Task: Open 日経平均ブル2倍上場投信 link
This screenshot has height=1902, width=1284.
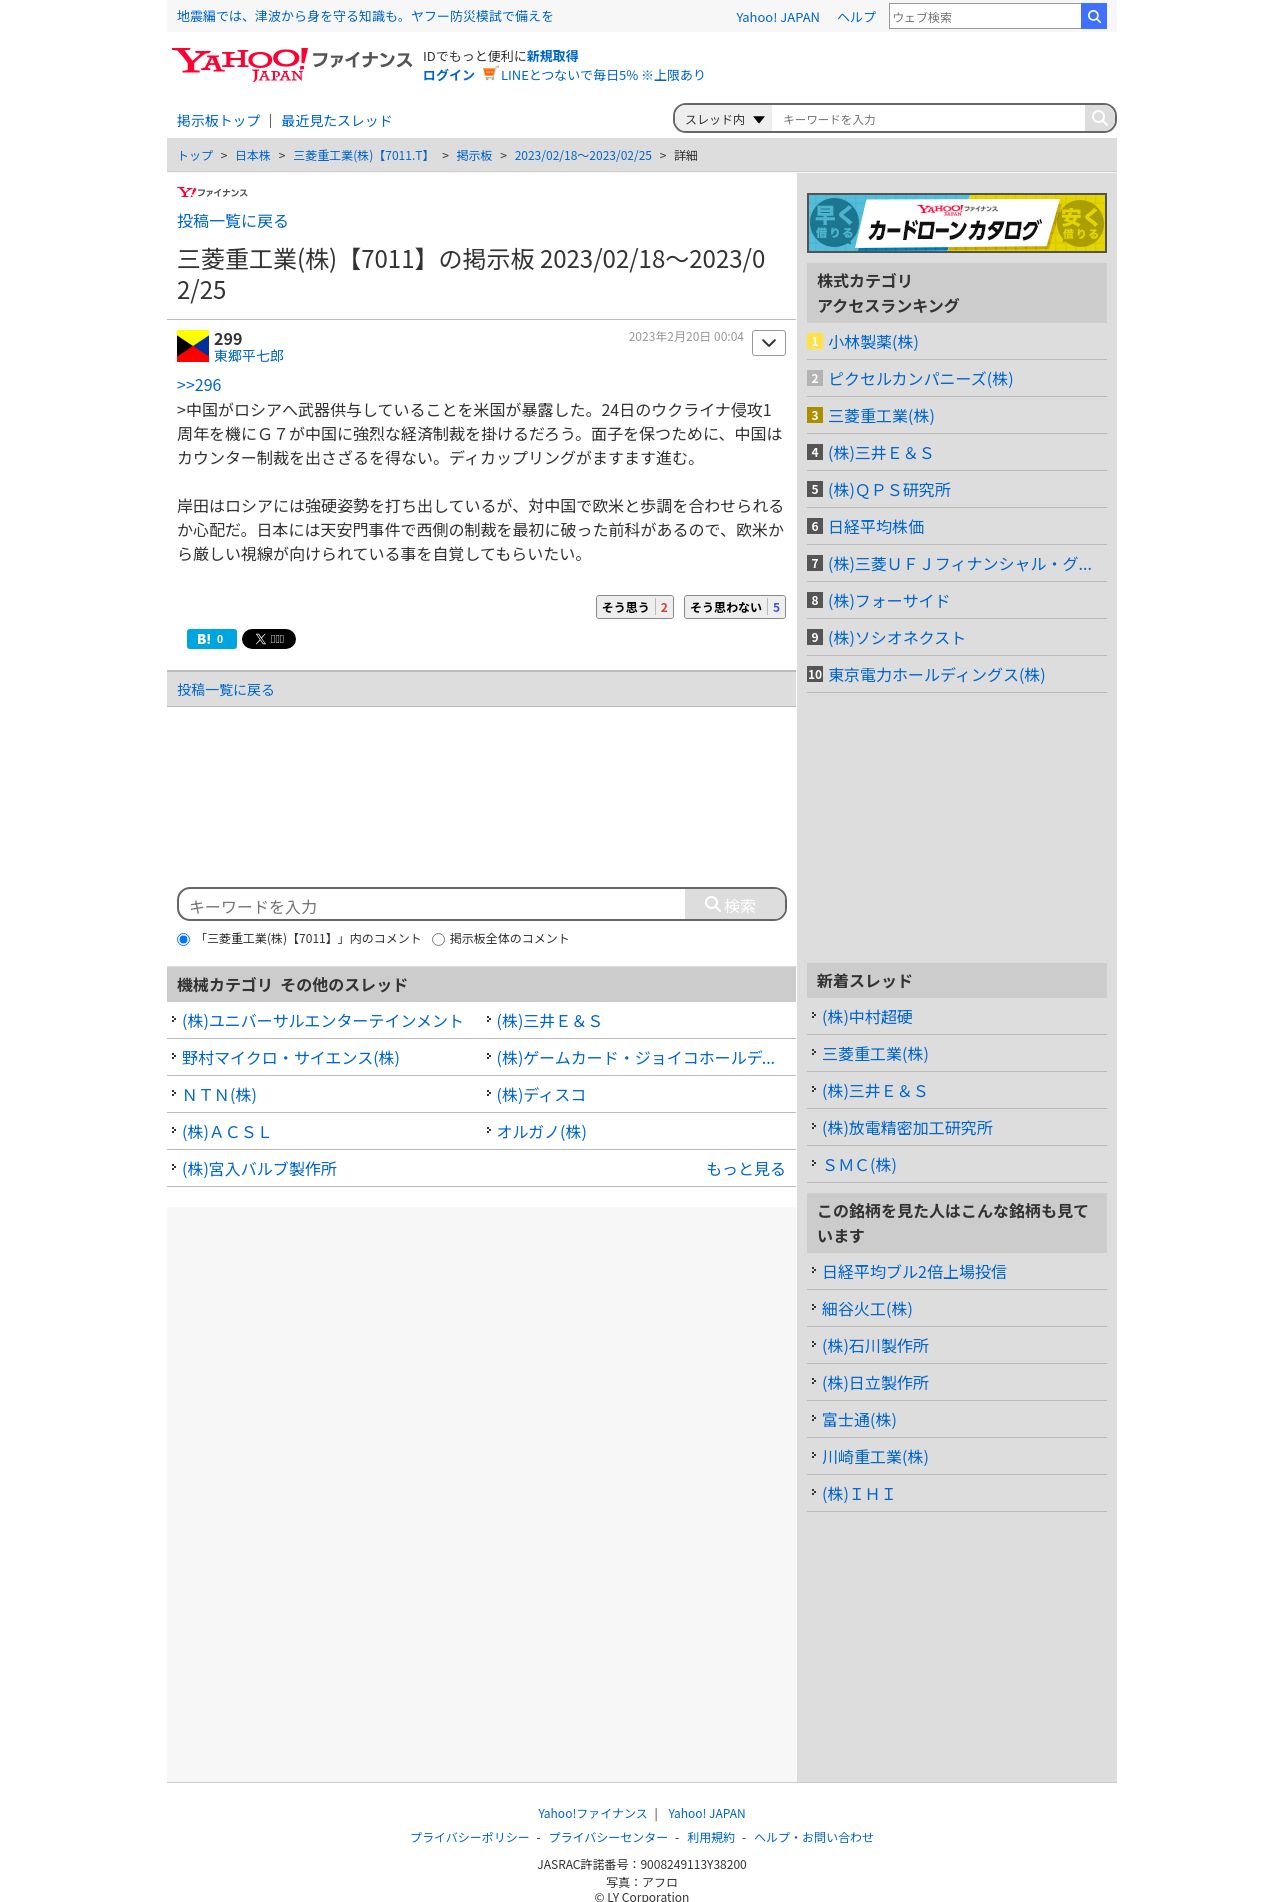Action: [914, 1272]
